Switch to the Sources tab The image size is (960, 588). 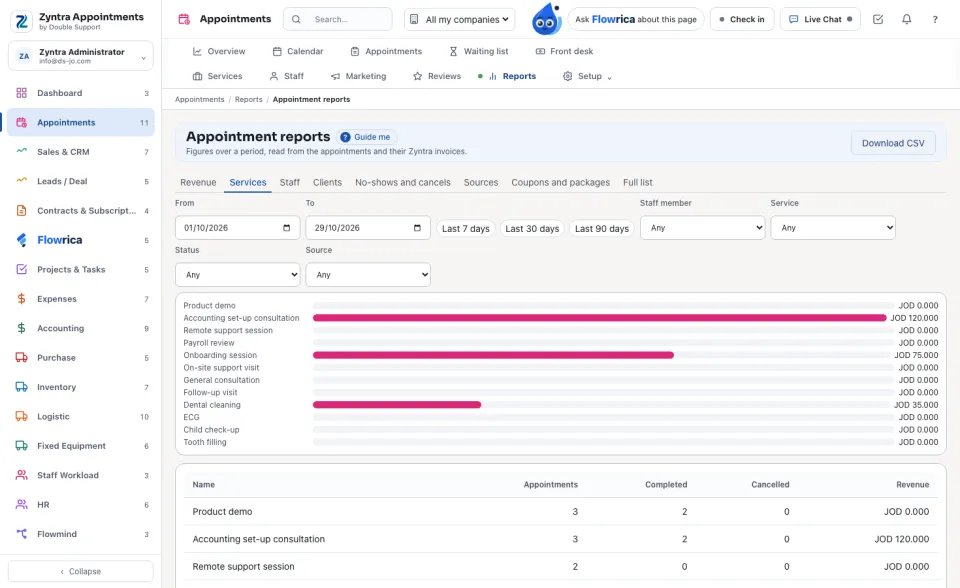click(481, 183)
